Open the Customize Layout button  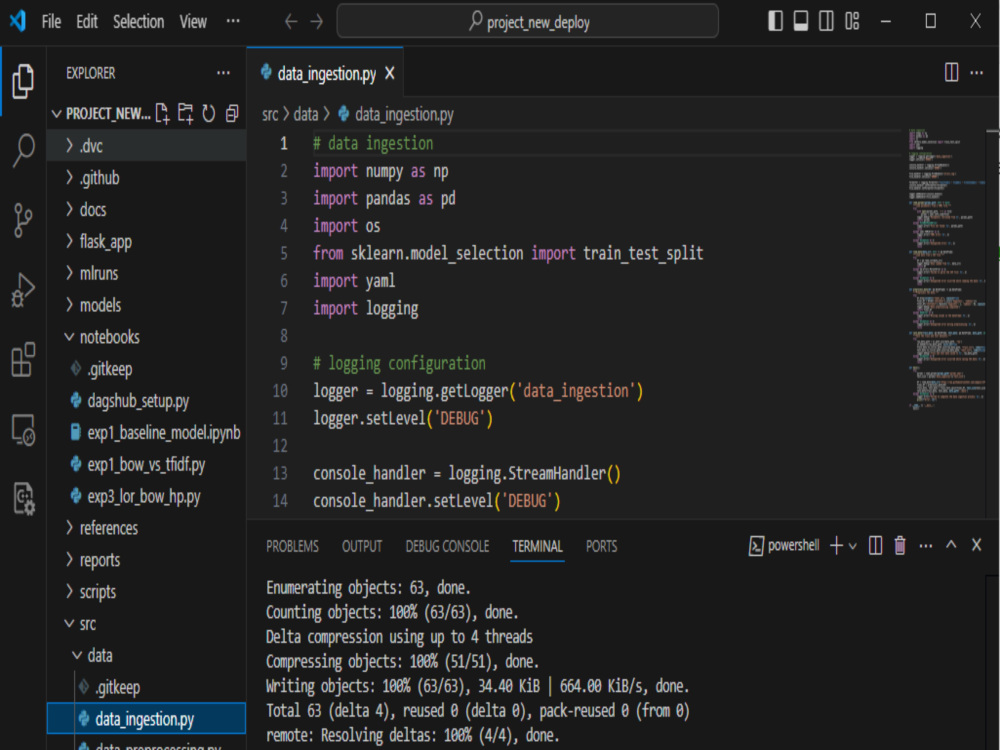click(852, 21)
